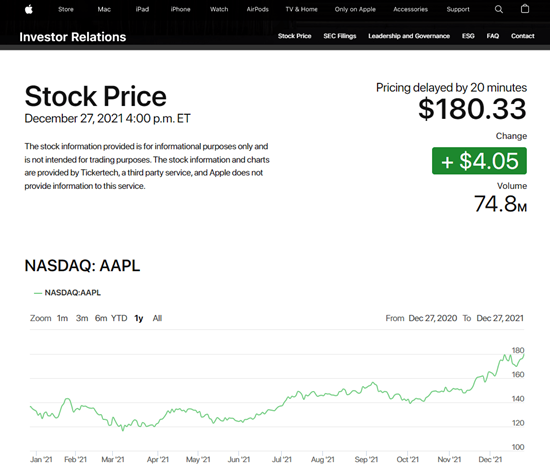Screen dimensions: 550x476
Task: Click the Jul '21 axis label
Action: pyautogui.click(x=282, y=460)
